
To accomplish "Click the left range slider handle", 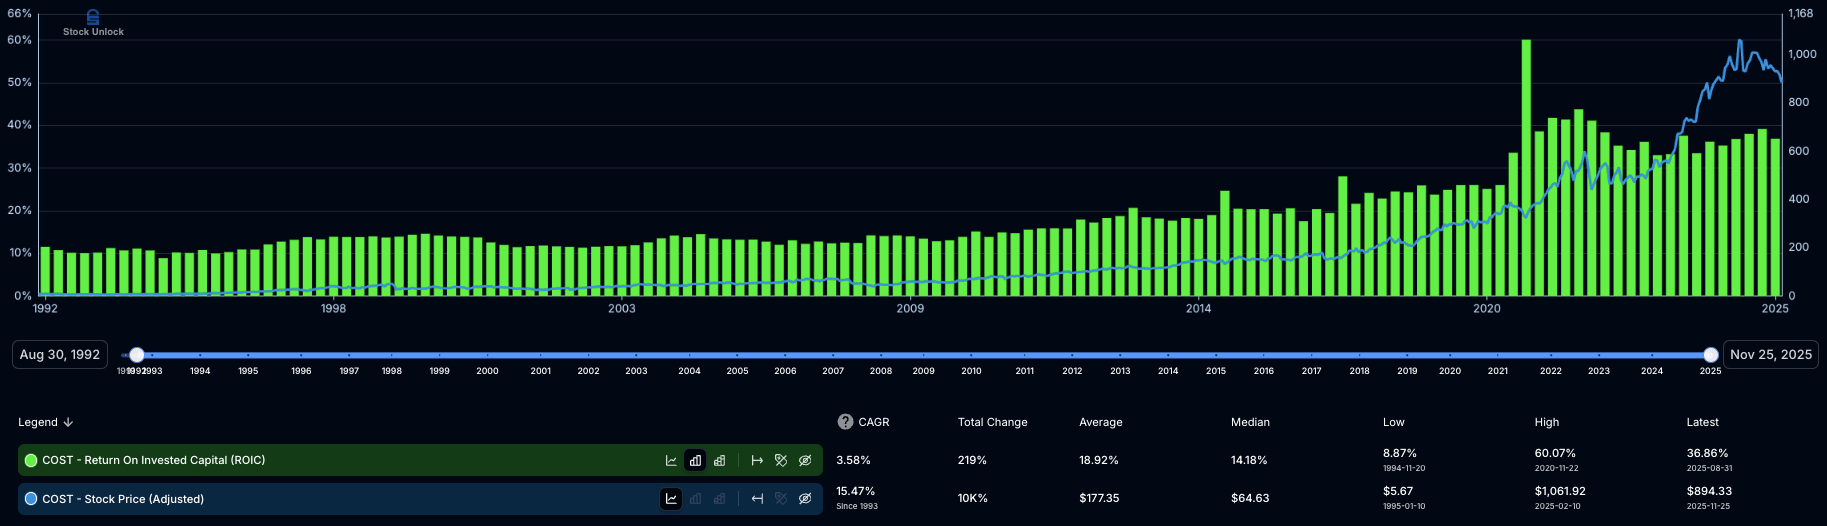I will pos(137,355).
